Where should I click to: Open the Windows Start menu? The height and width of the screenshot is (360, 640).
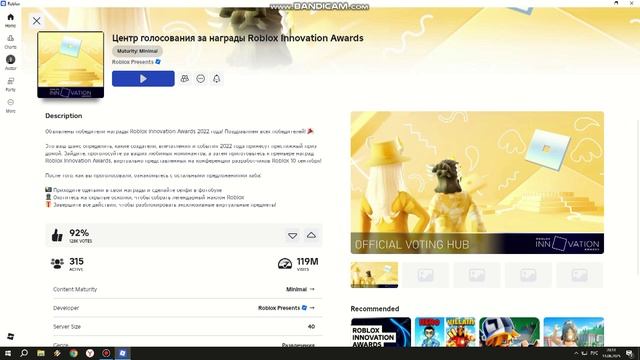[7, 353]
